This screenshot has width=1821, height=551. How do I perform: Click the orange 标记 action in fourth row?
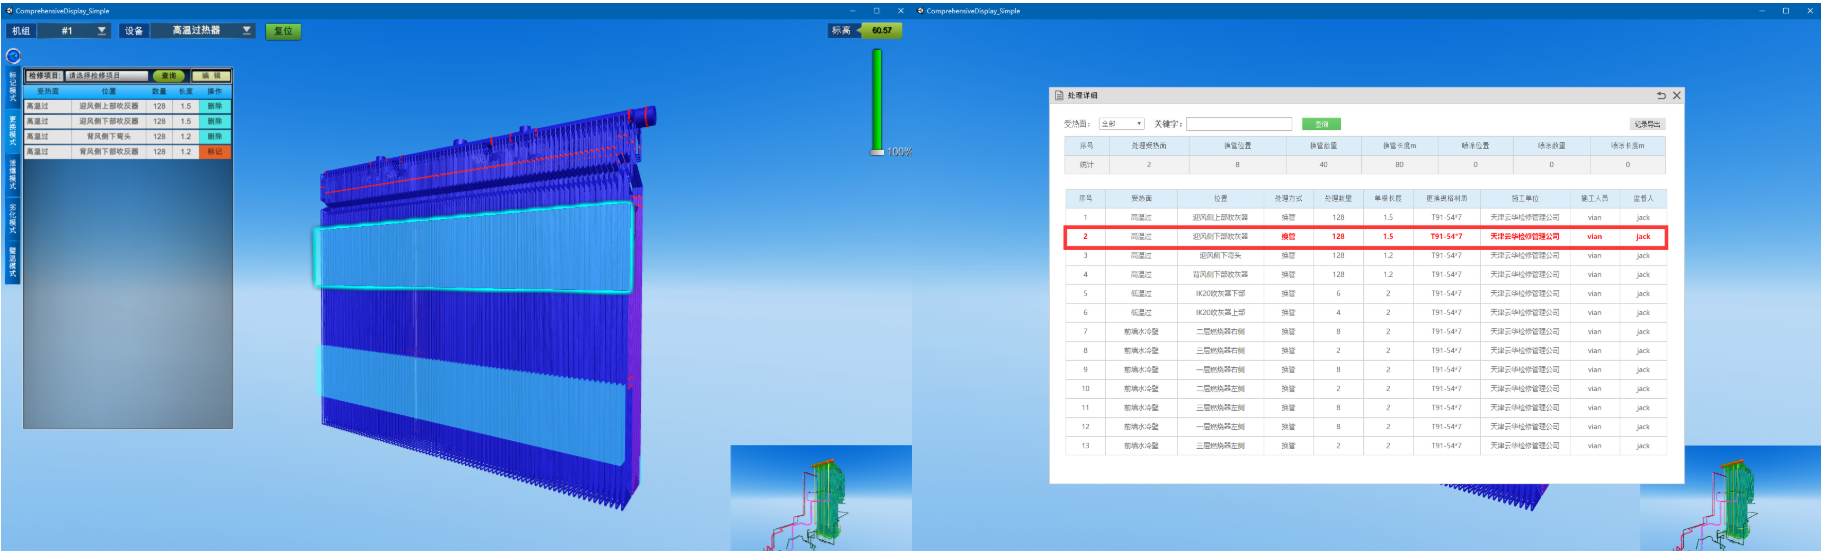coord(215,152)
